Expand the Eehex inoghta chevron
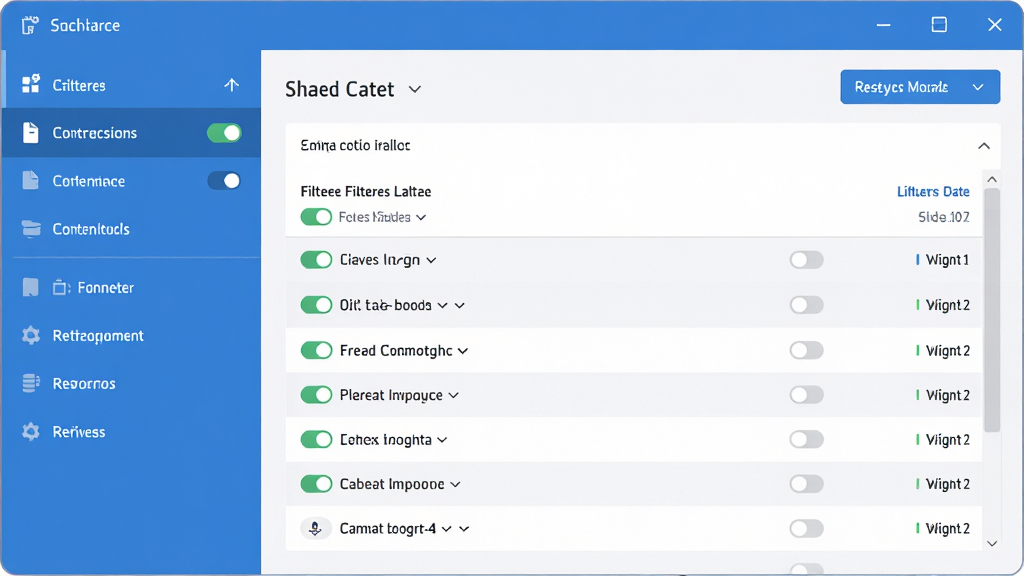Image resolution: width=1024 pixels, height=576 pixels. (x=442, y=440)
